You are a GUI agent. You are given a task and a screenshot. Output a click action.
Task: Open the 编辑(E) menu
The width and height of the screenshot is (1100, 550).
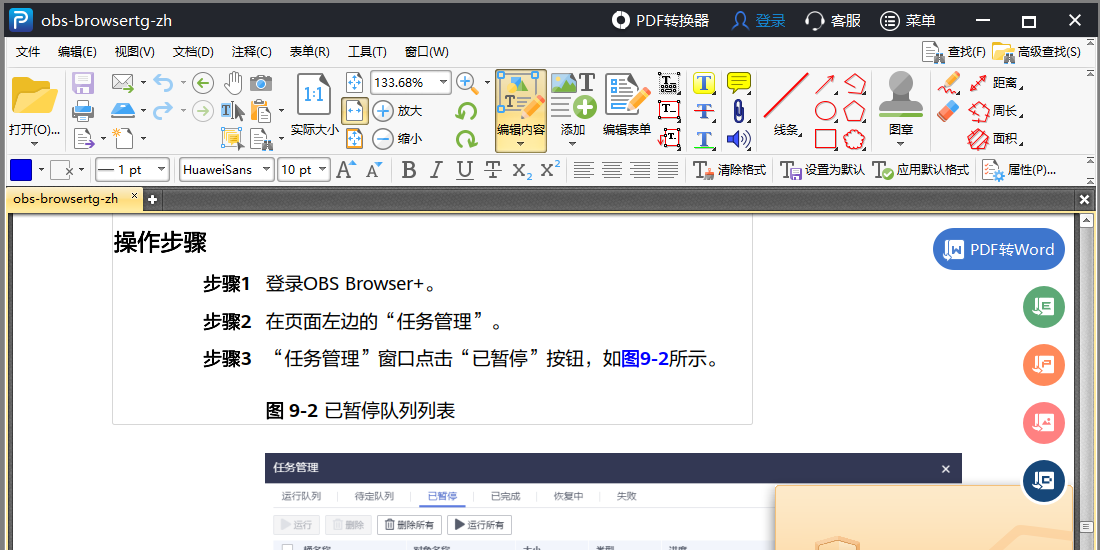77,52
